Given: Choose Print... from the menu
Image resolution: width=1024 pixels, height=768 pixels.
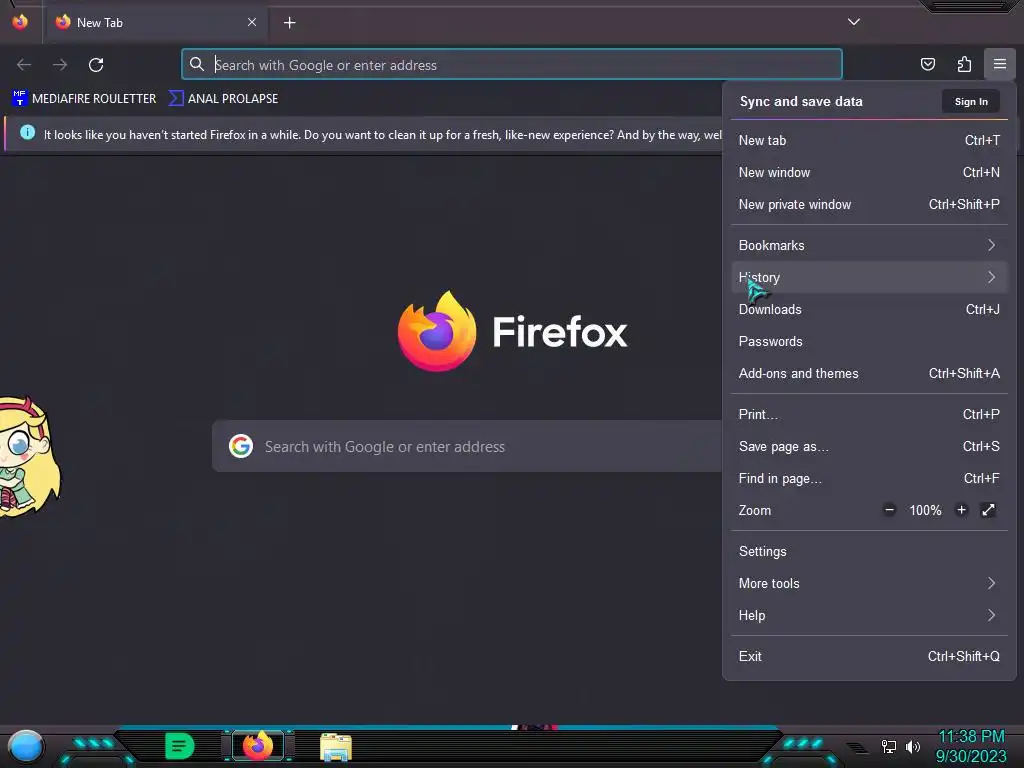Looking at the screenshot, I should 869,415.
